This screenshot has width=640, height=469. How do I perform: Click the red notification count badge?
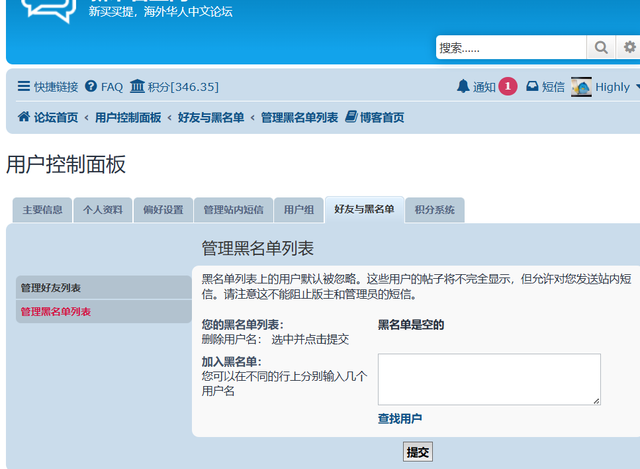pos(507,87)
